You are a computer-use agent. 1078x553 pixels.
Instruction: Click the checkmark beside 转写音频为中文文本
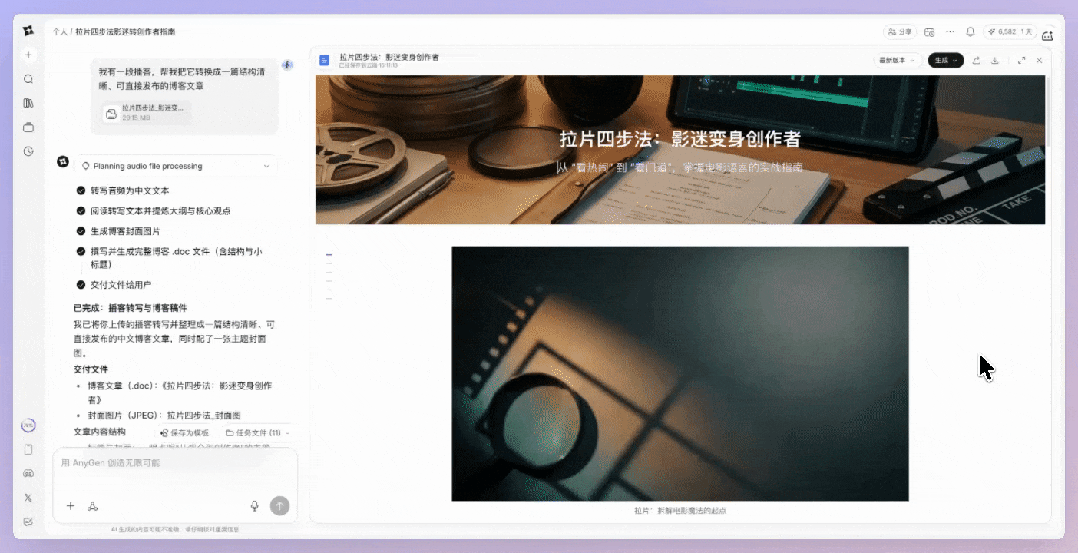[81, 190]
